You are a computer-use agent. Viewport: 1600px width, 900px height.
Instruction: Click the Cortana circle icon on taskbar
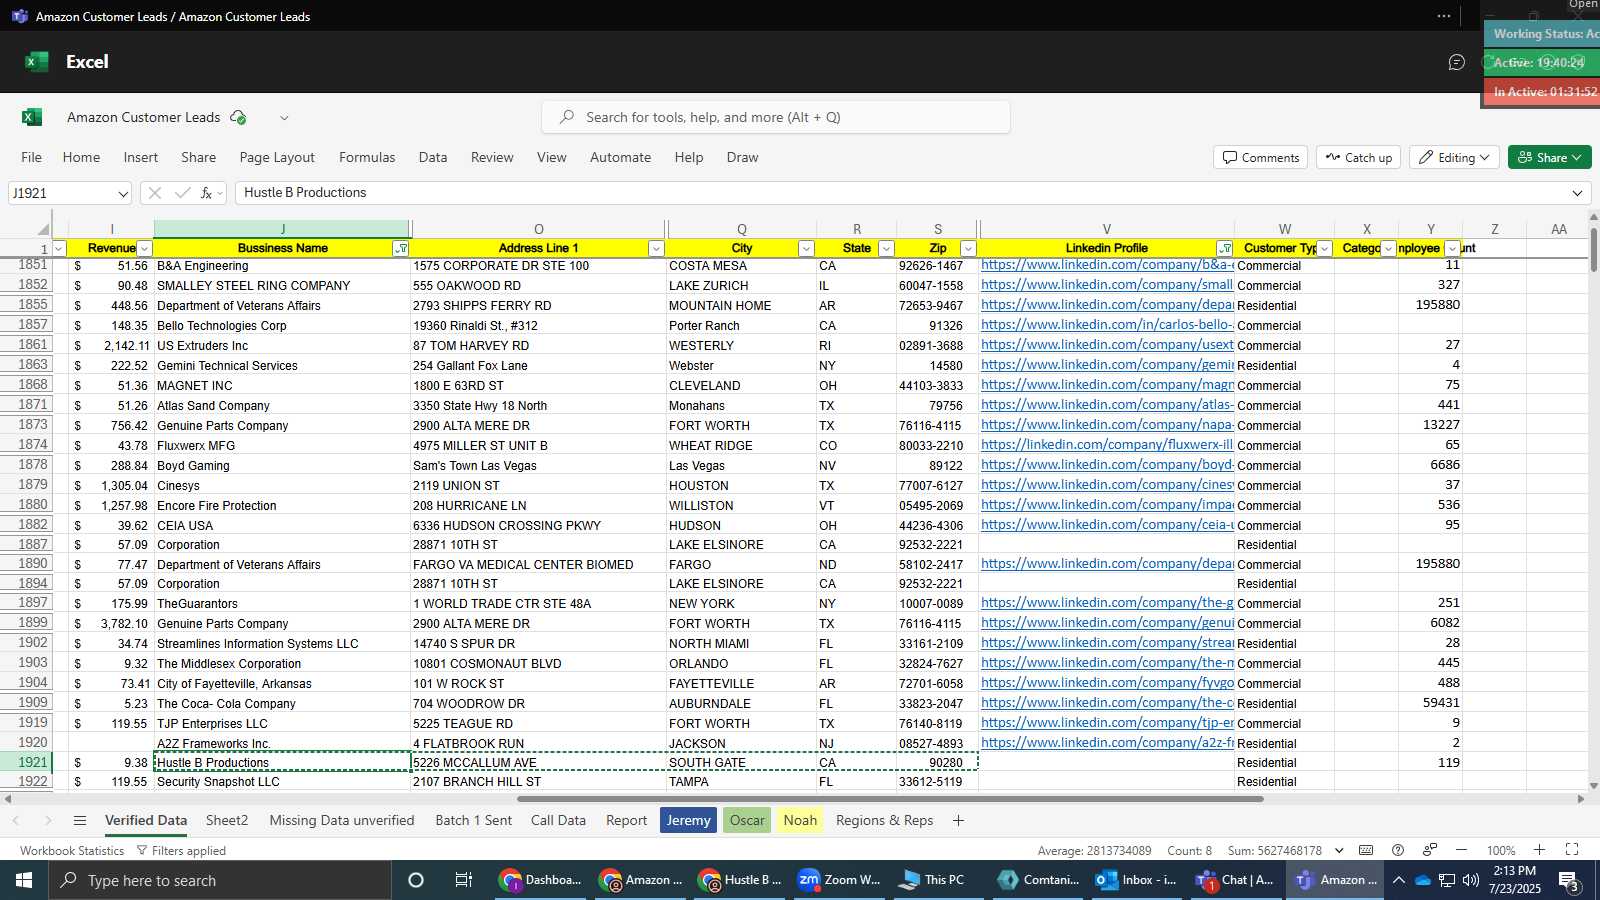point(416,880)
